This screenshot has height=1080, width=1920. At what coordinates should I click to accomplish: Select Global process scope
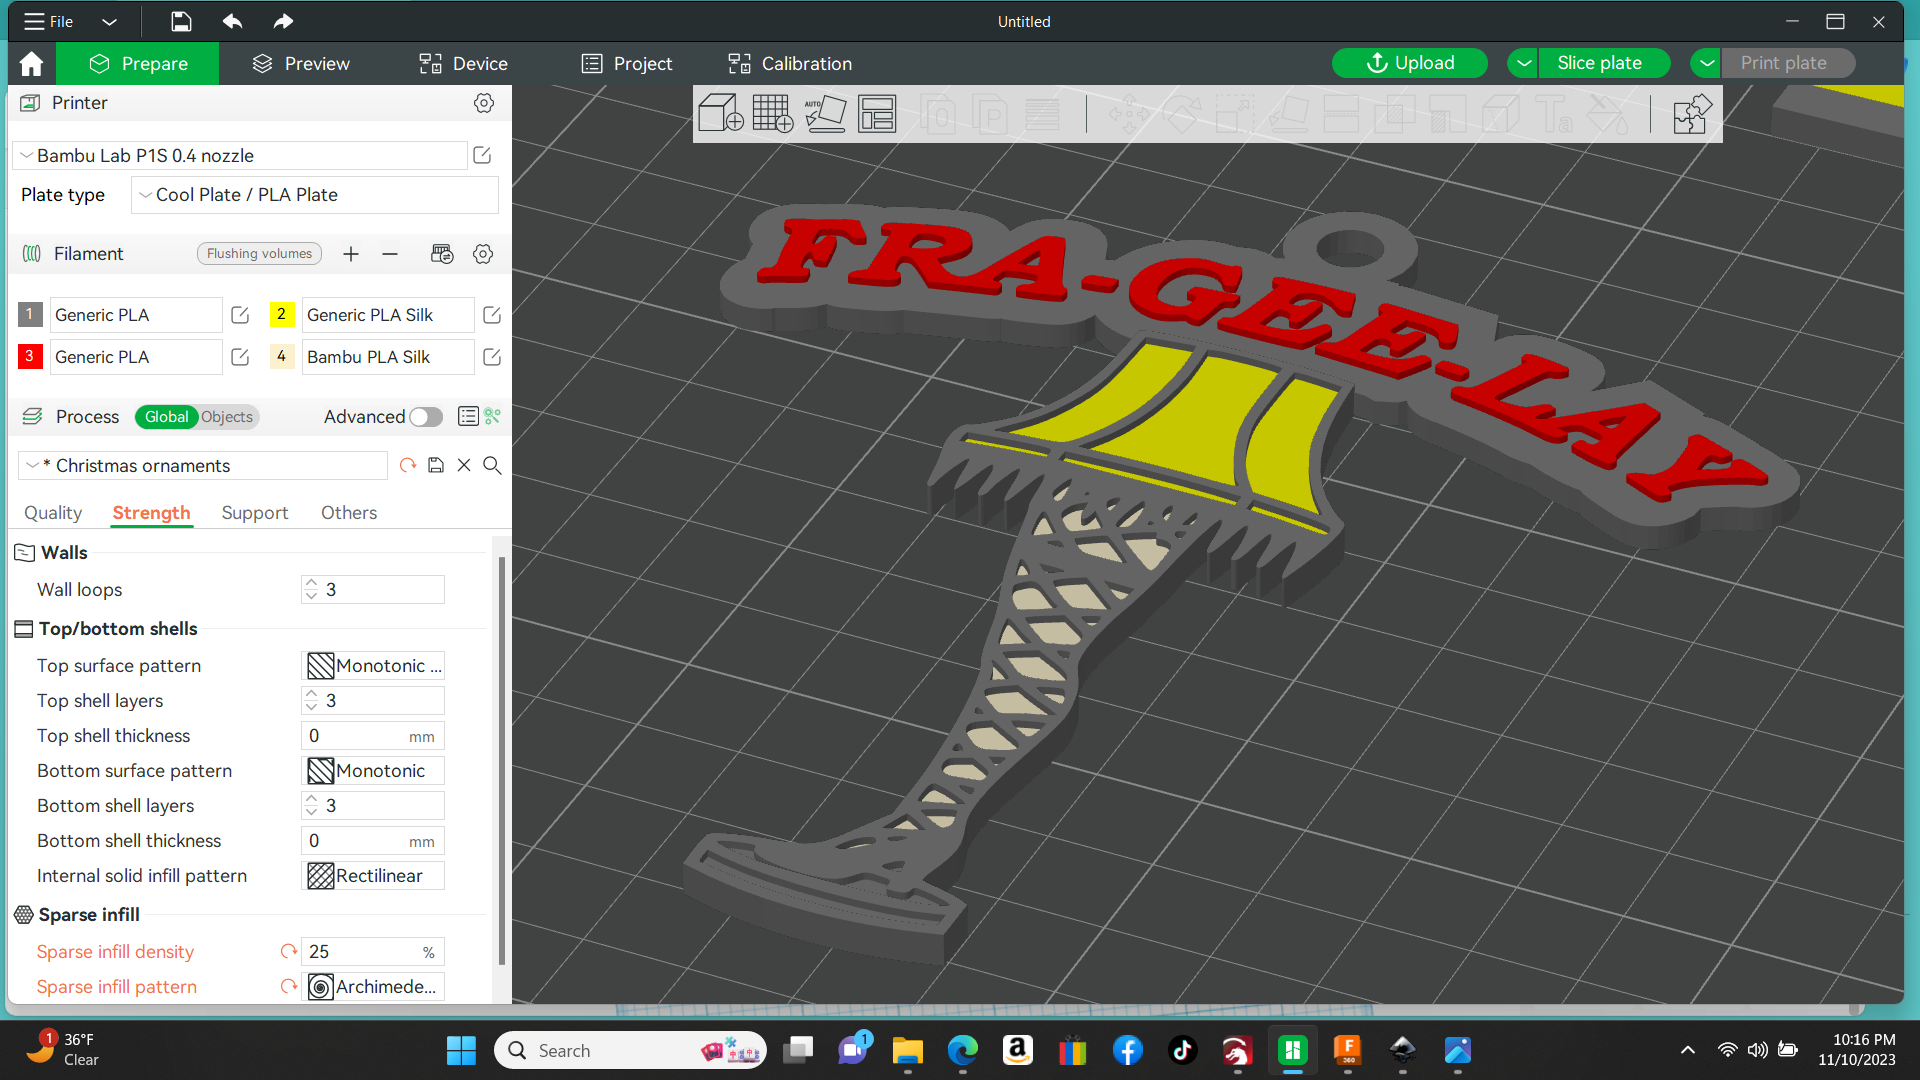point(166,417)
